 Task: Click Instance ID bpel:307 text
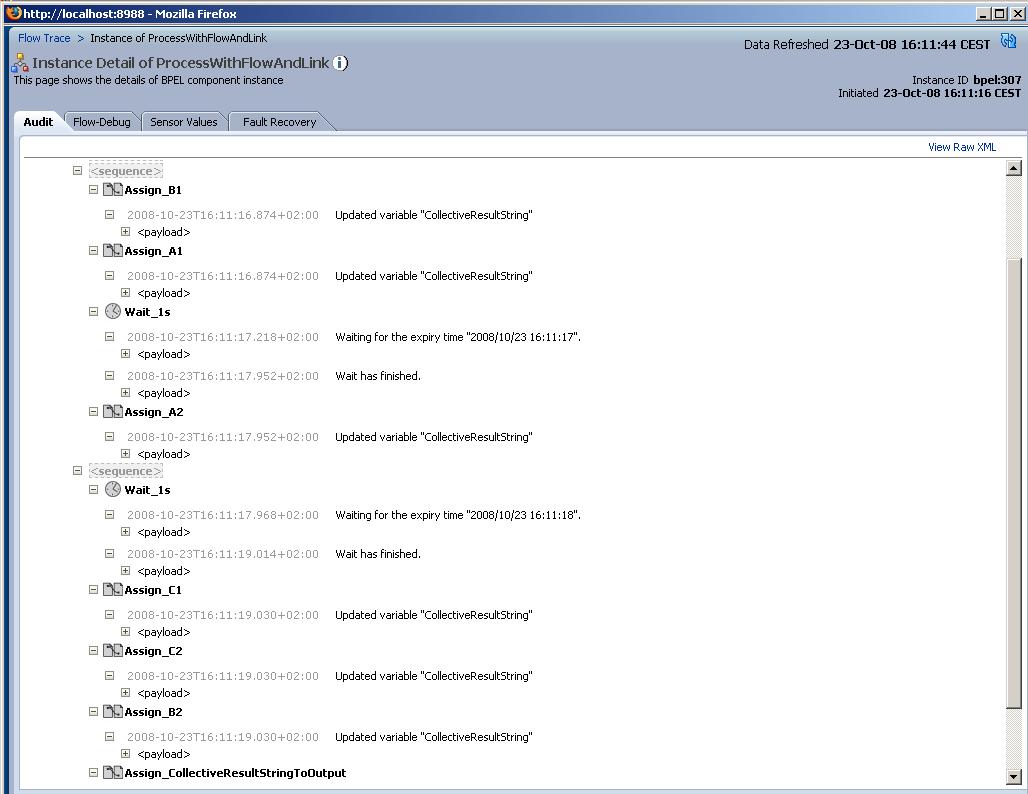[966, 80]
